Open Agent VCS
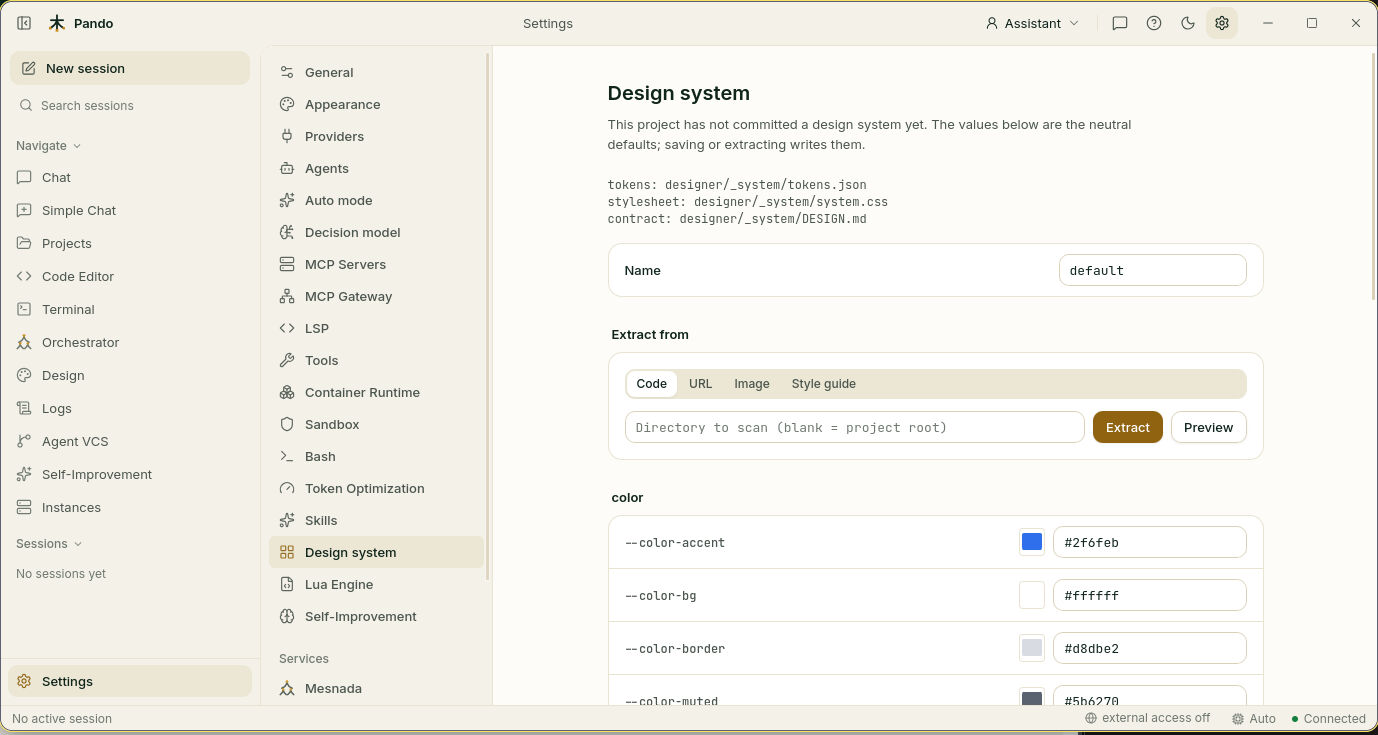The image size is (1378, 735). (x=130, y=441)
